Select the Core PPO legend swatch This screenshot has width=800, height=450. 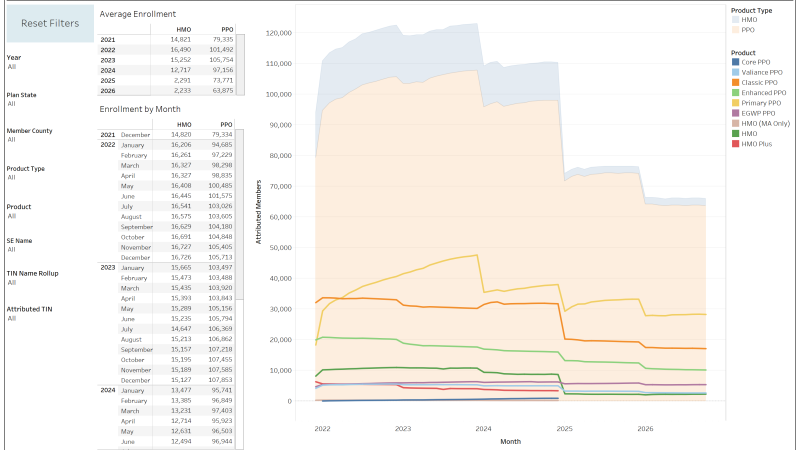(x=735, y=62)
